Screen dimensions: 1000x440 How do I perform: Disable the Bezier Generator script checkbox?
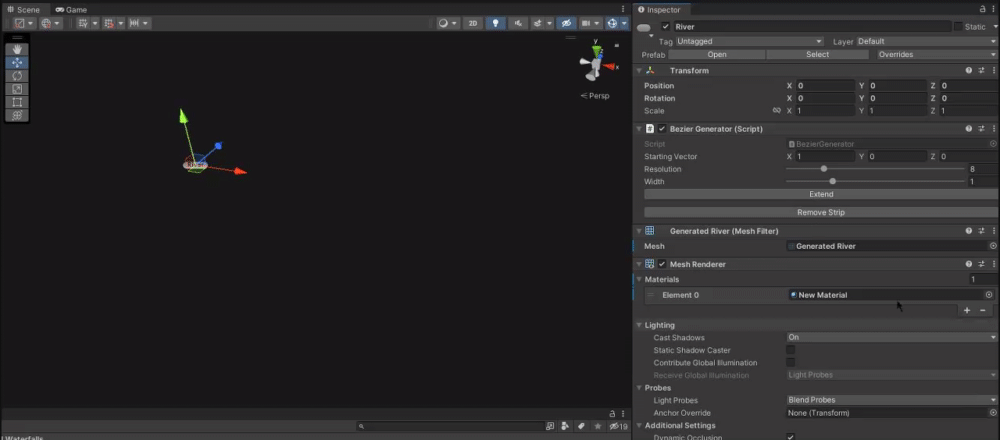coord(662,129)
